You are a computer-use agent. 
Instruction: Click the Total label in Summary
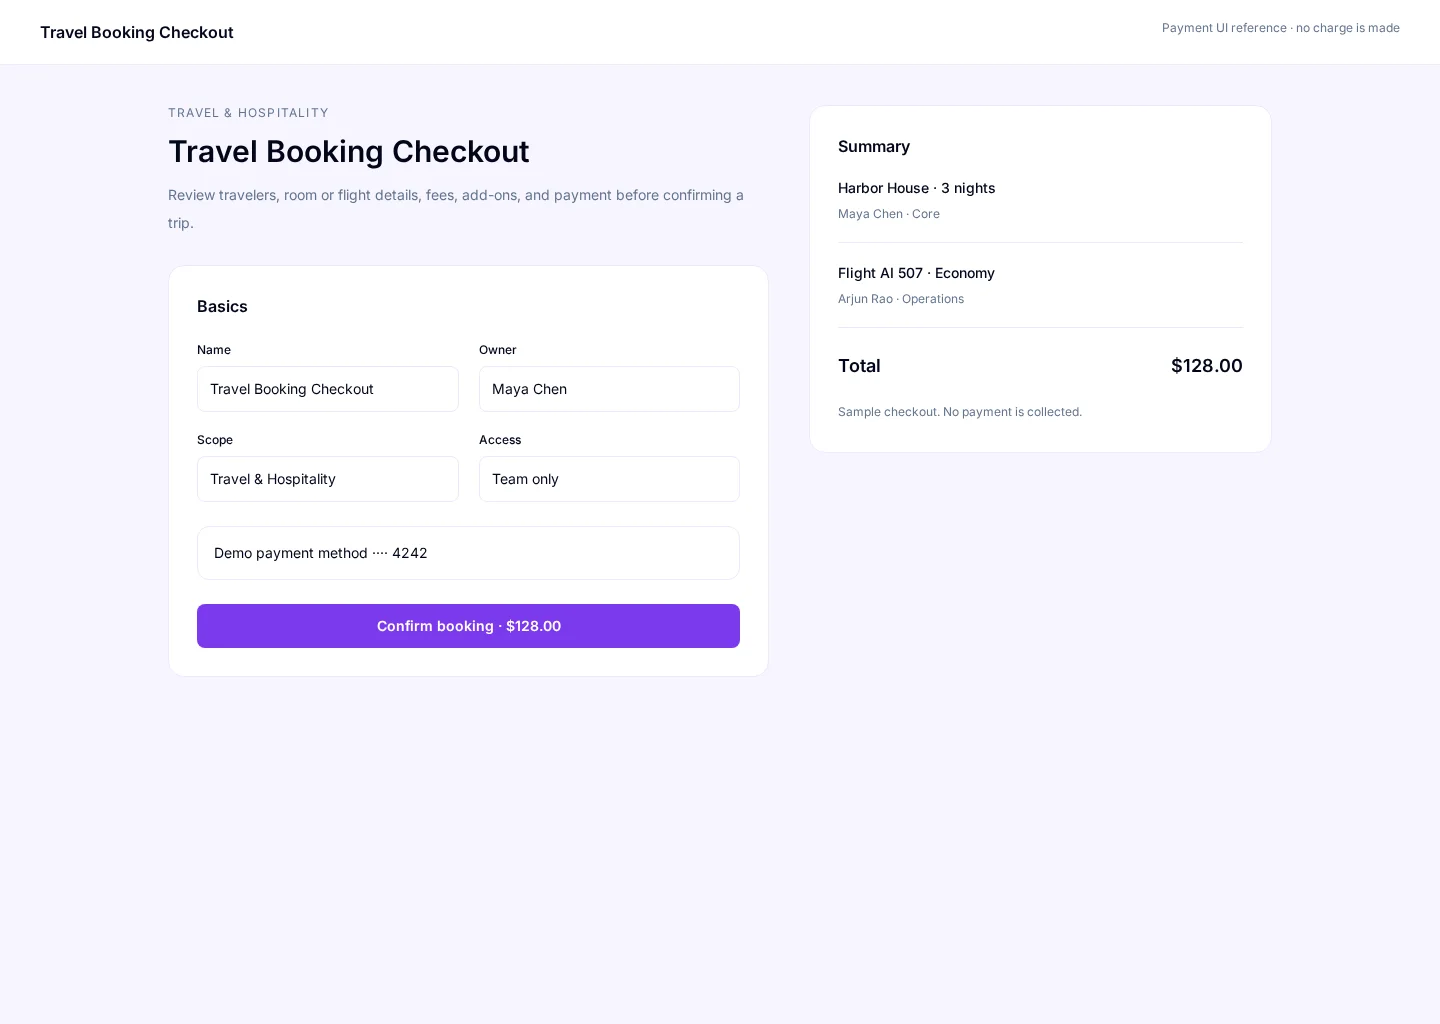859,366
